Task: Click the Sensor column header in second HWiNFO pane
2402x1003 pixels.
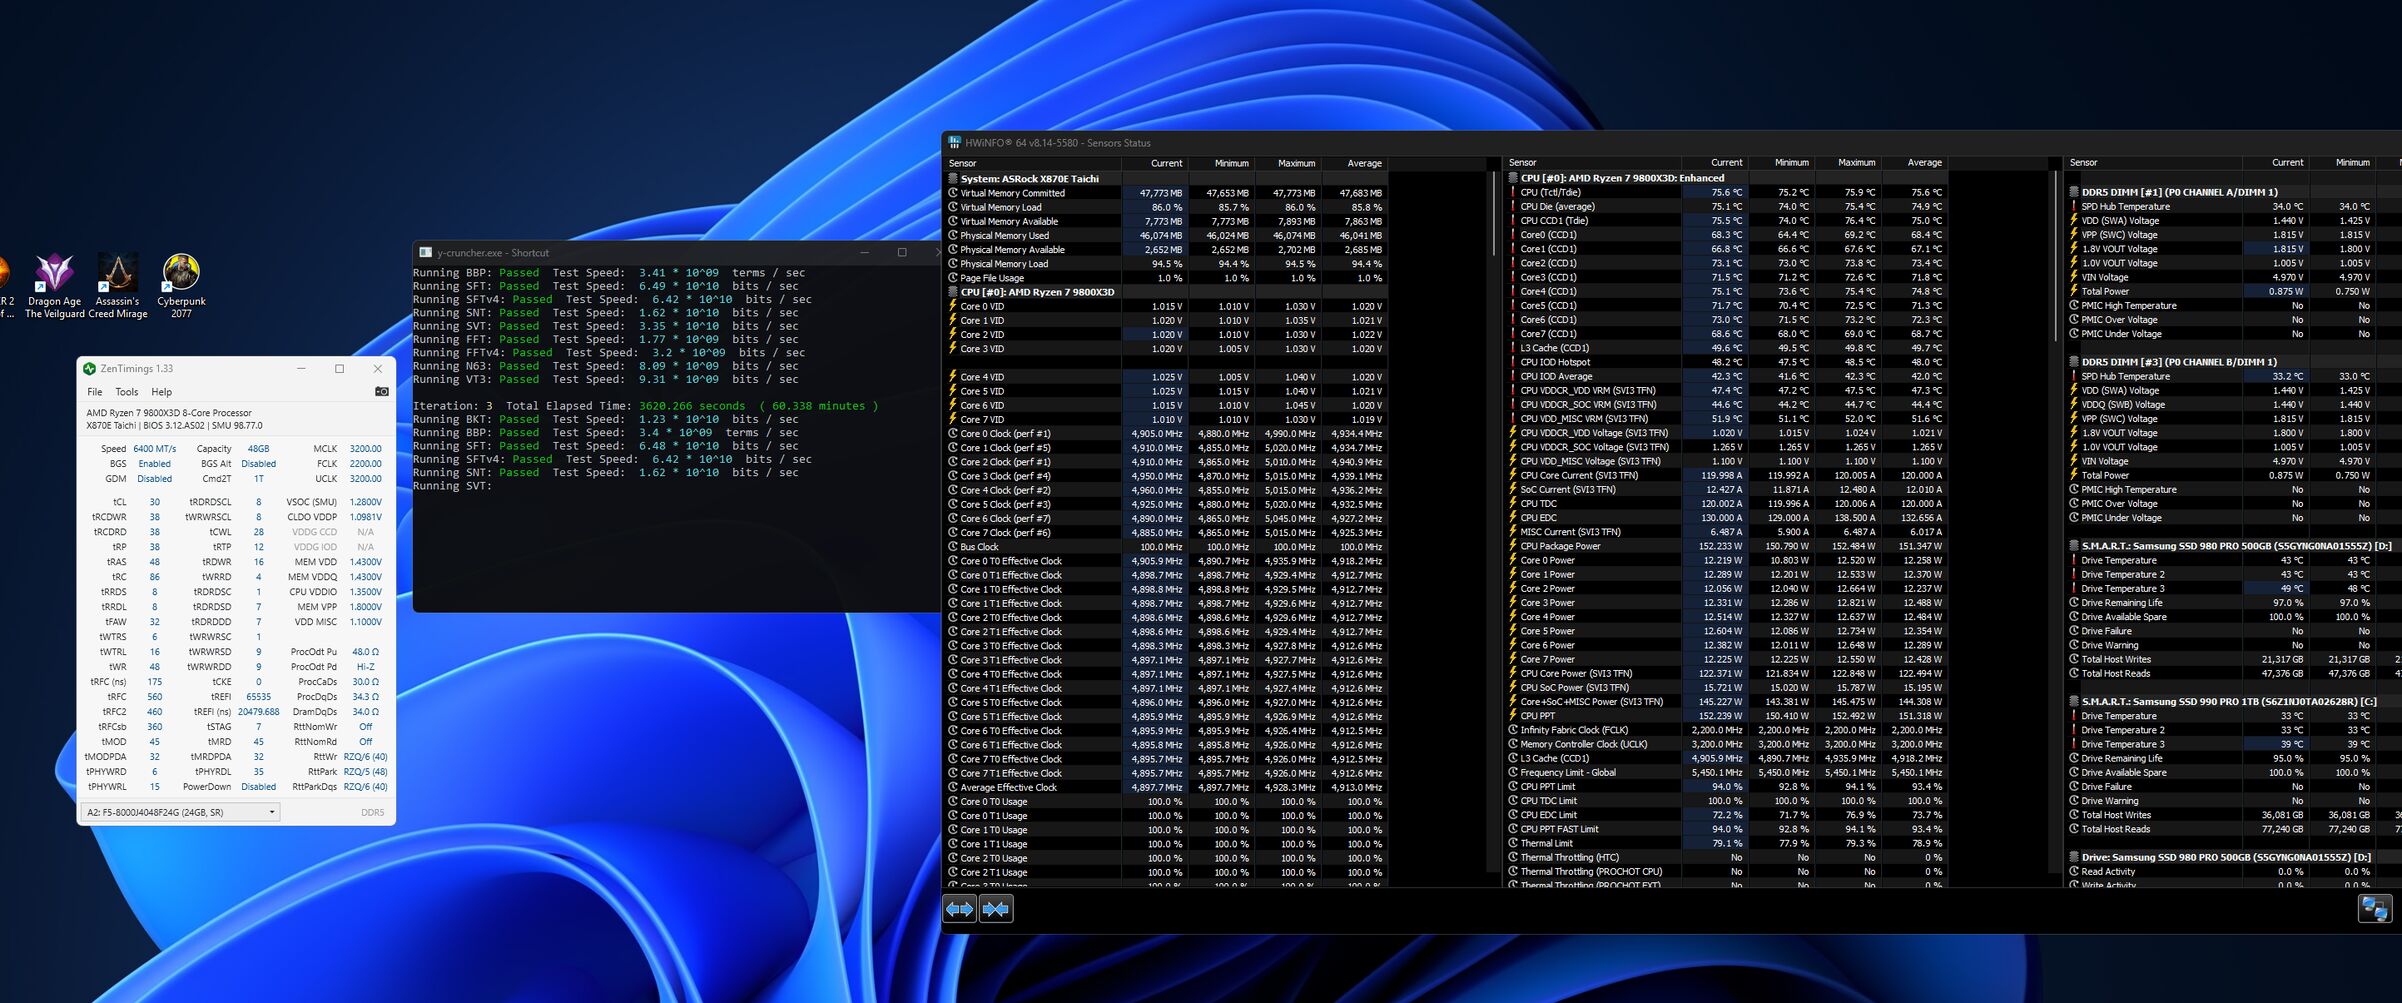Action: (1594, 162)
